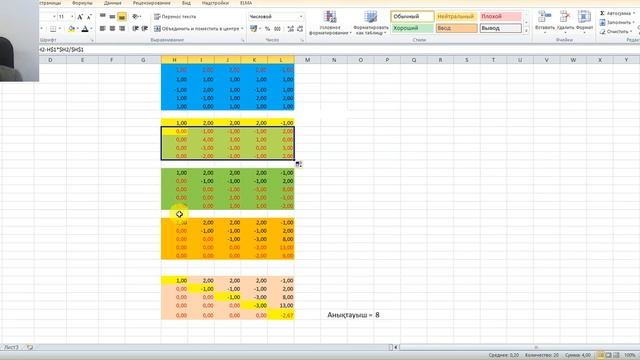Click Объединить и поместить в центре

point(196,29)
